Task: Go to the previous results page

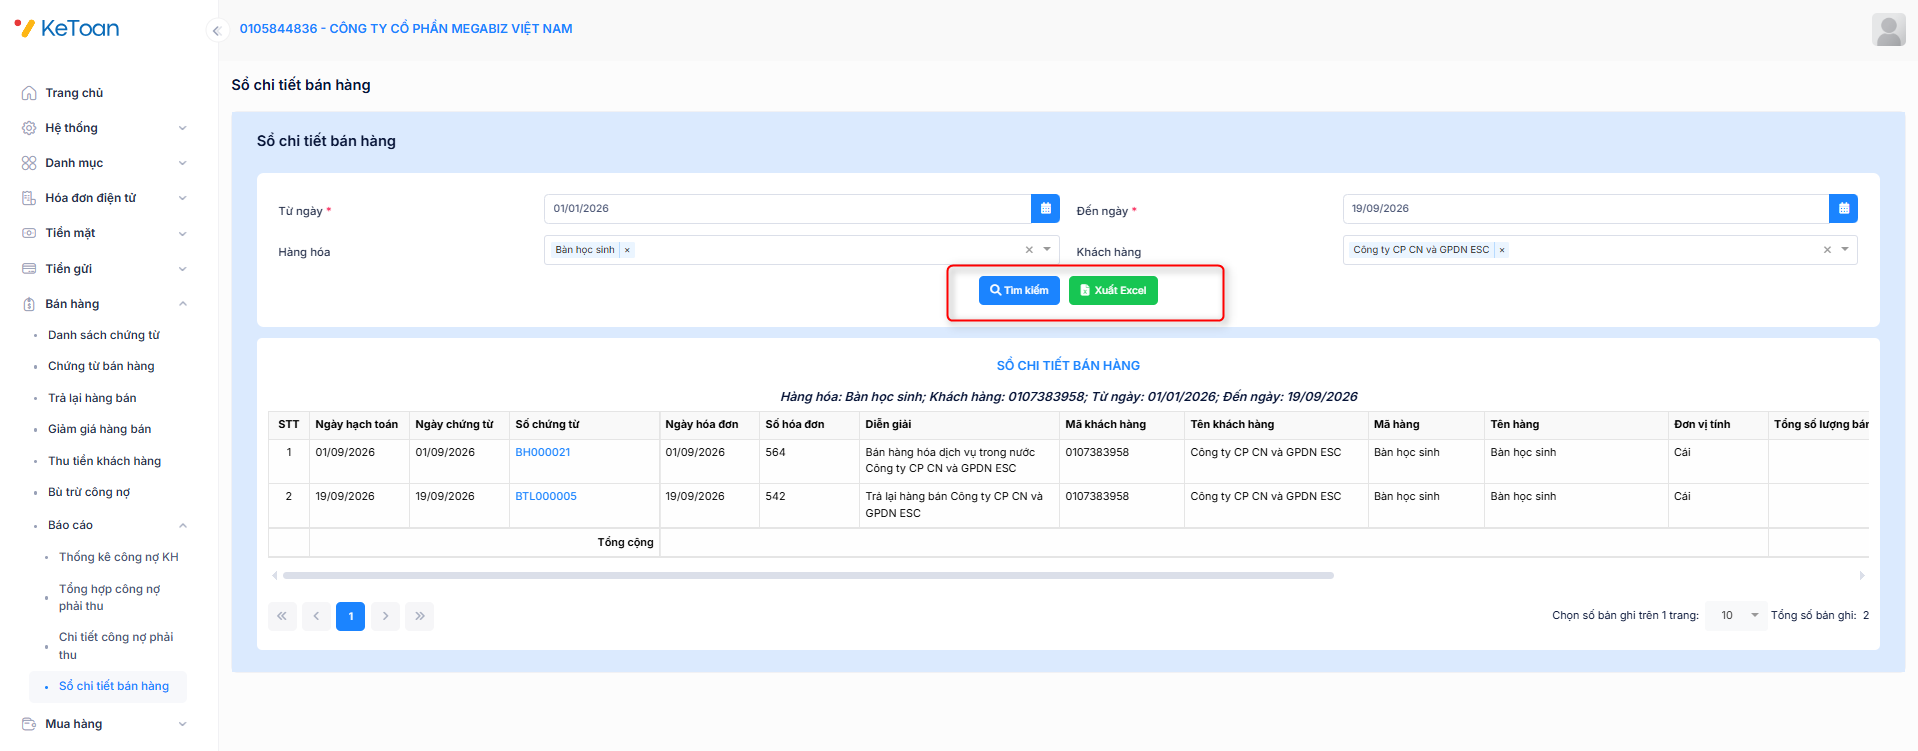Action: point(316,616)
